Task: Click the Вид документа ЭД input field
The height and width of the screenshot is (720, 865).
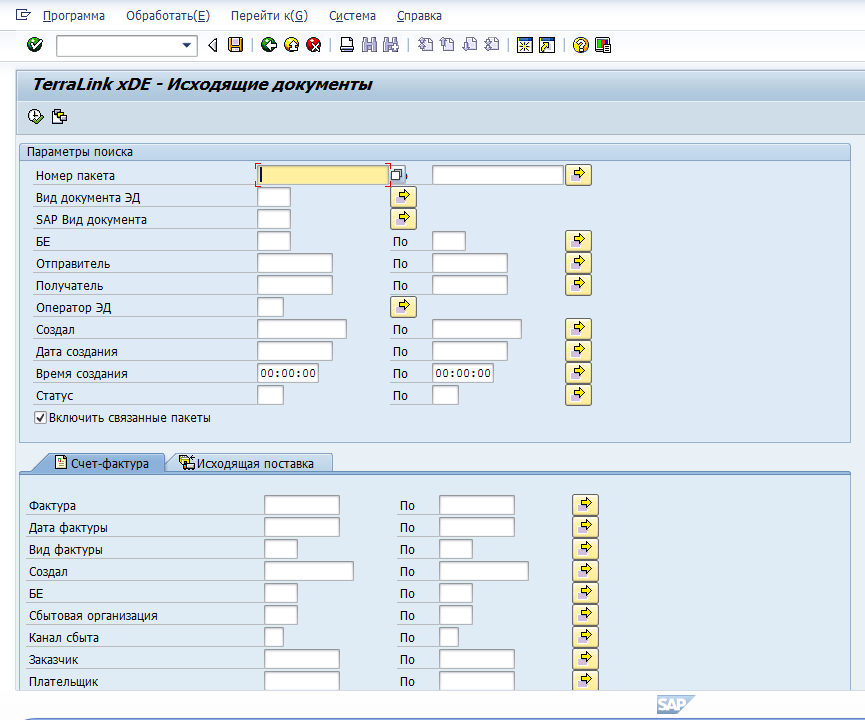Action: 274,197
